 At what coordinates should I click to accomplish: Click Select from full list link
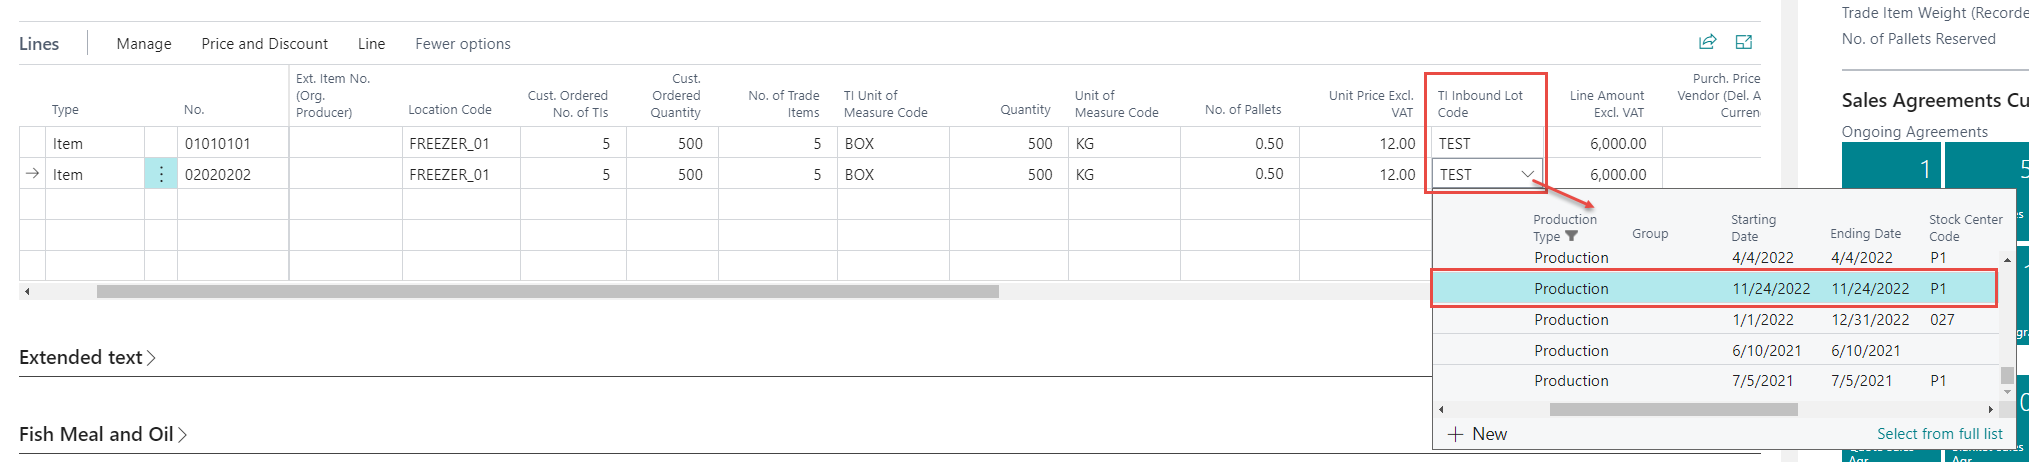point(1940,434)
